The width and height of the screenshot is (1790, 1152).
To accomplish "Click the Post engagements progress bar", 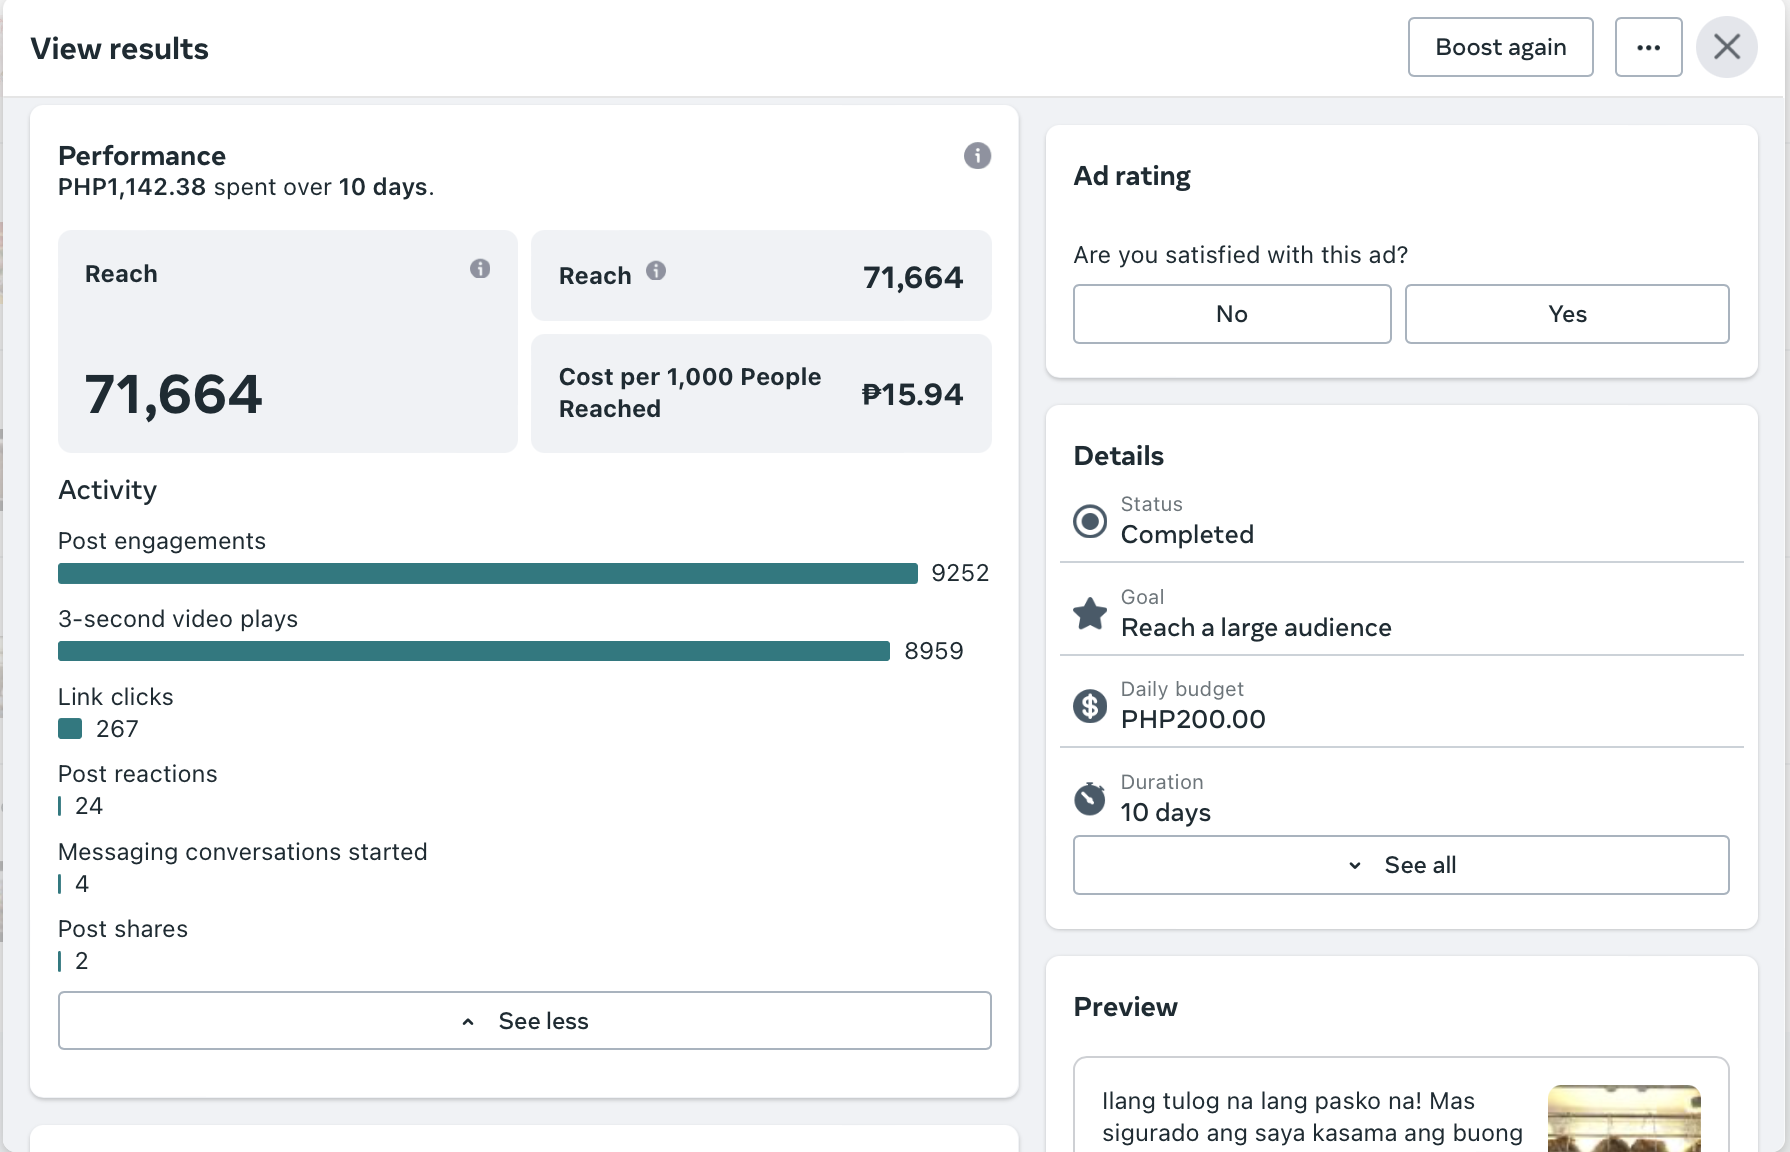I will coord(487,573).
